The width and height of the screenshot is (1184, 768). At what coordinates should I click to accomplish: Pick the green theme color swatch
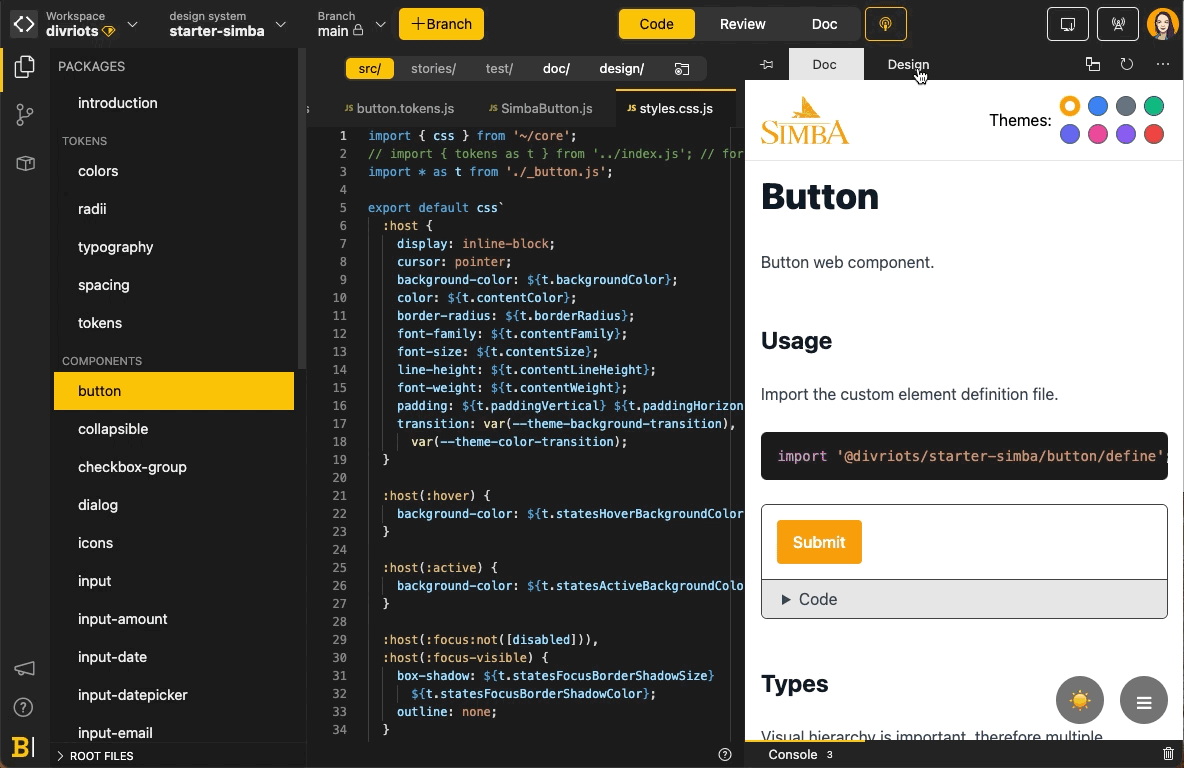(1154, 106)
